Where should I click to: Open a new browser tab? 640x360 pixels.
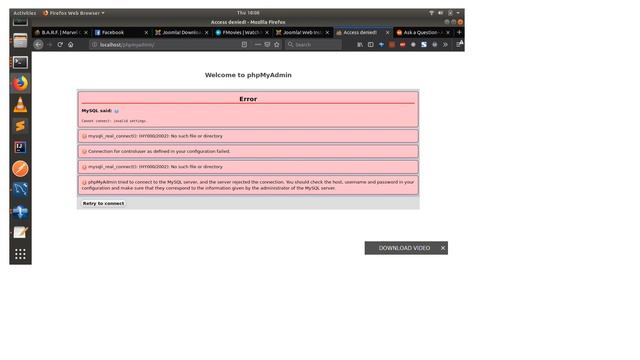(x=459, y=32)
